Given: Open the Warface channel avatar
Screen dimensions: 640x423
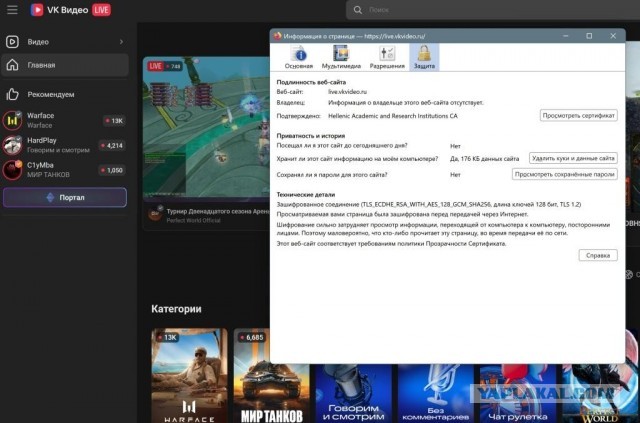Looking at the screenshot, I should click(12, 120).
